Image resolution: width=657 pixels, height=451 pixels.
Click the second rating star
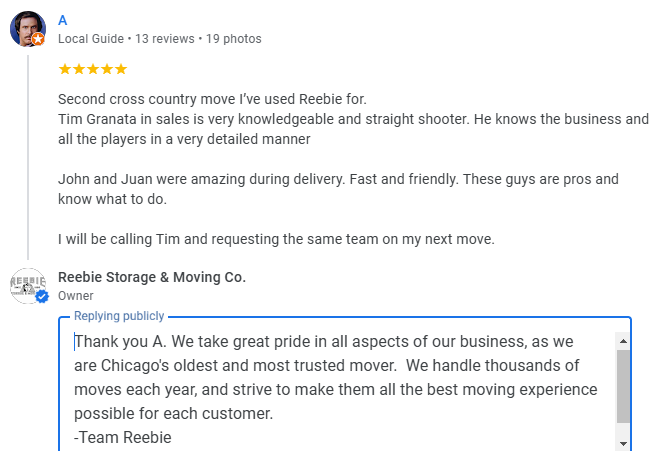[x=79, y=69]
